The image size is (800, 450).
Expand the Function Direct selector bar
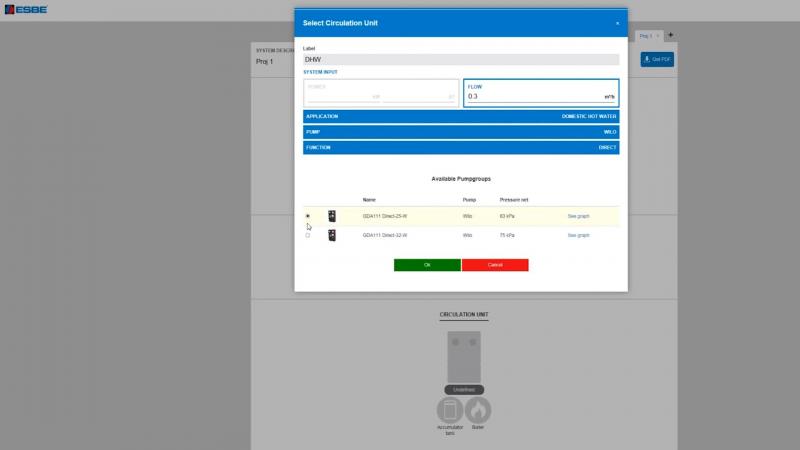pyautogui.click(x=461, y=148)
